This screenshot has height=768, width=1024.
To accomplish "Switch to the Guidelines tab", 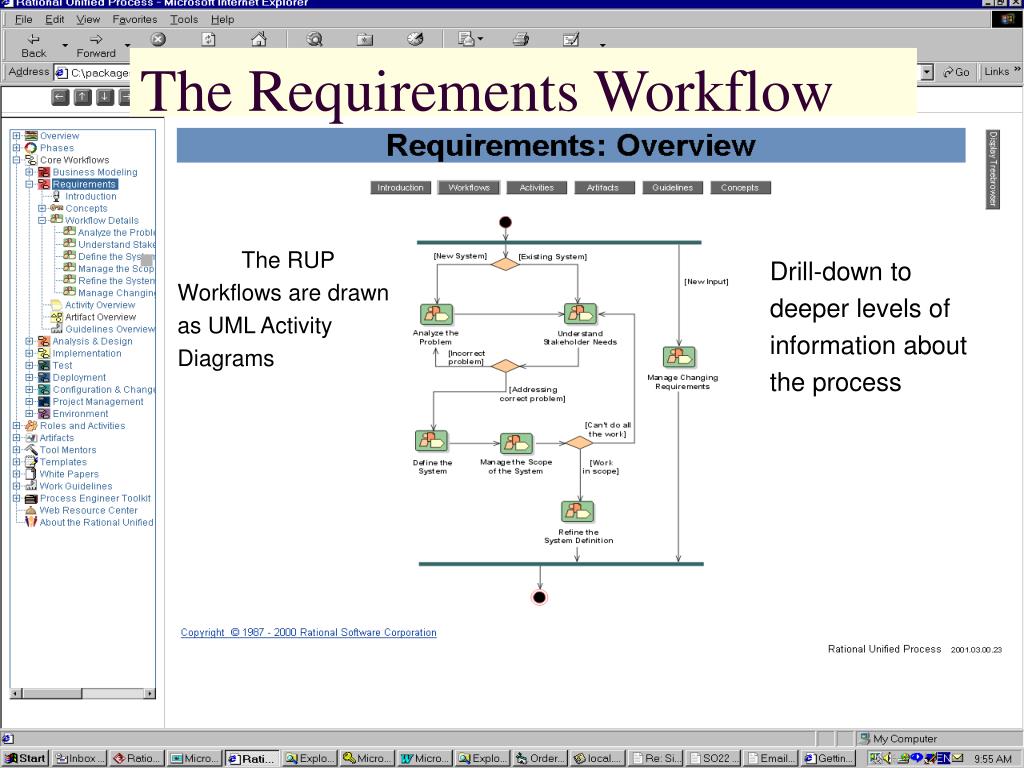I will (672, 187).
